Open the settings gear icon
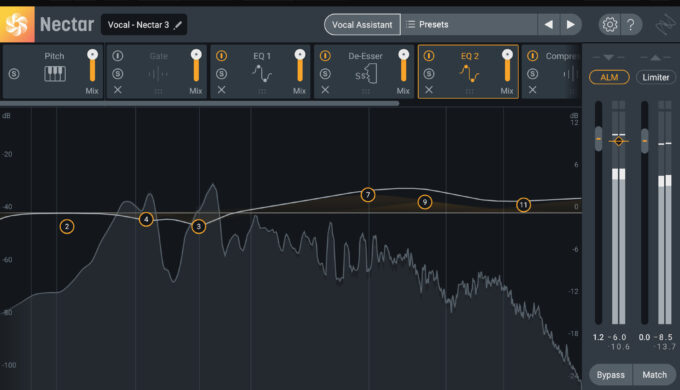Viewport: 680px width, 390px height. (609, 25)
